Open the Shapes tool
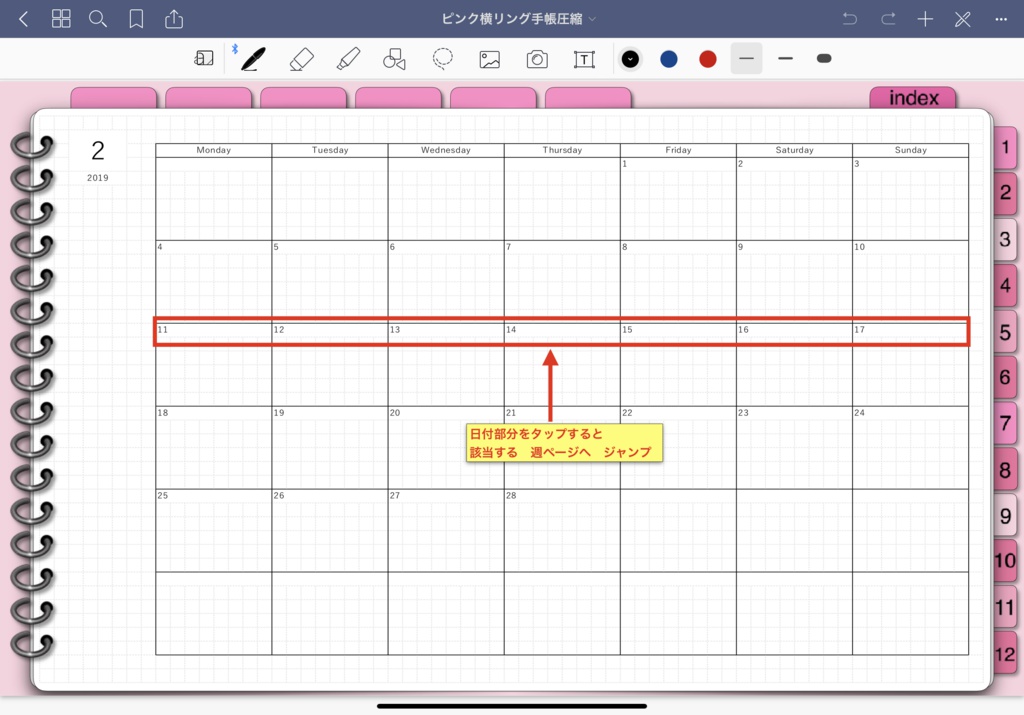 click(394, 59)
